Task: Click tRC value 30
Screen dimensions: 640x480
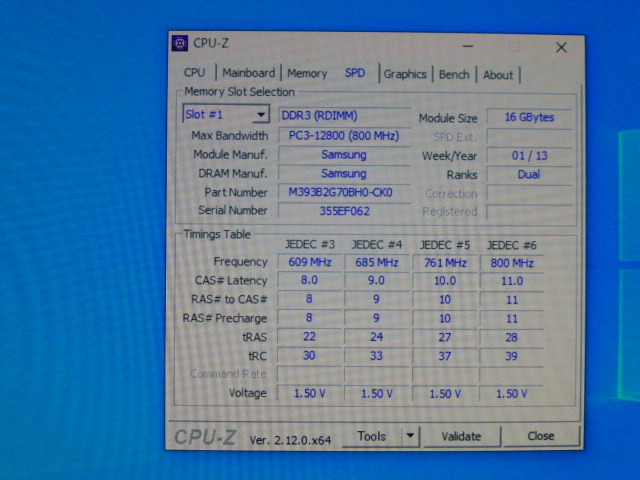Action: coord(309,355)
